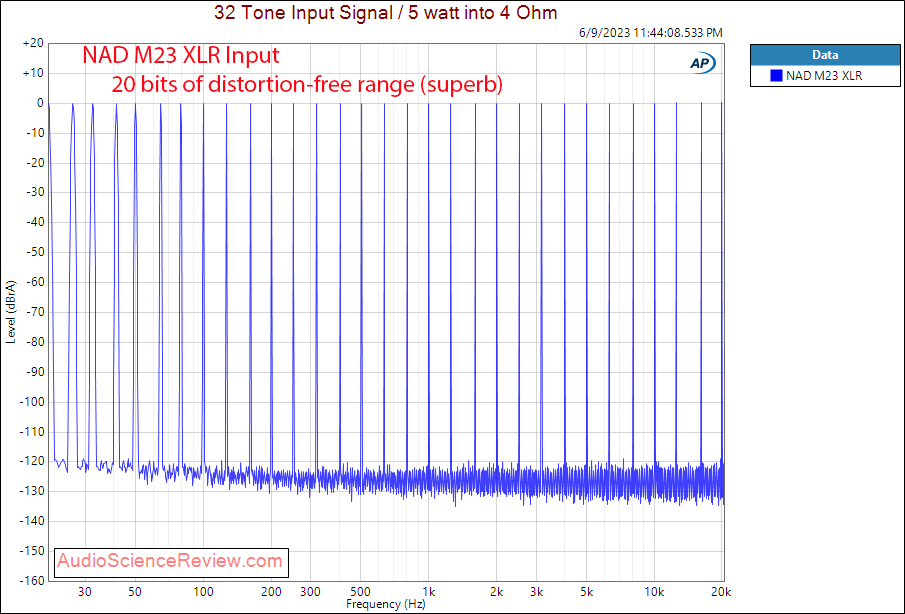Click the "-10" level axis tick label

pos(35,133)
